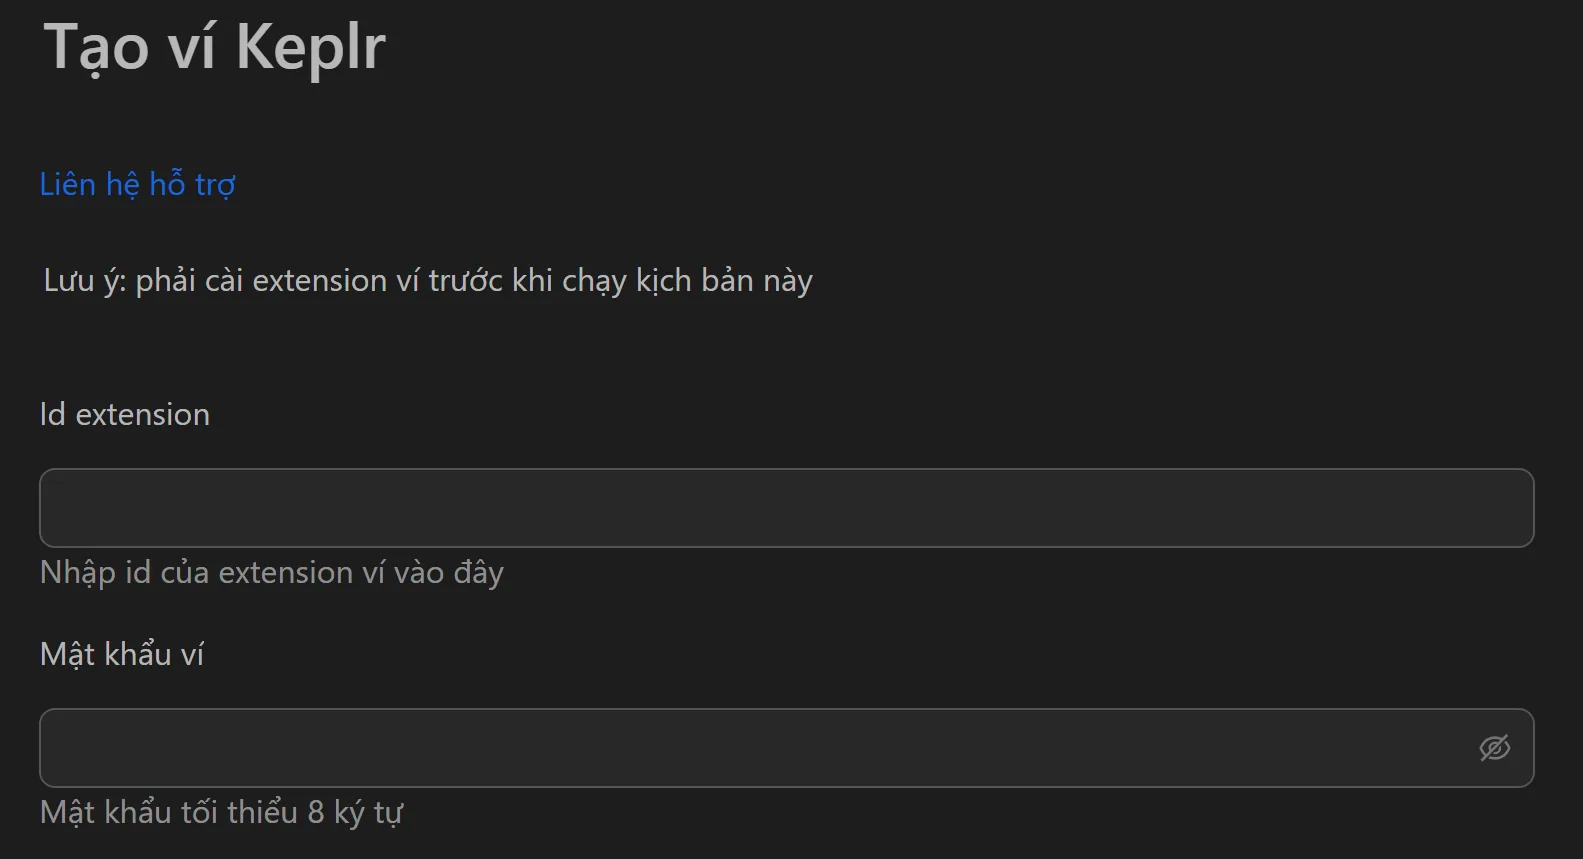Open the 'Liên hệ hỗ trợ' support link
This screenshot has height=859, width=1583.
click(x=138, y=184)
